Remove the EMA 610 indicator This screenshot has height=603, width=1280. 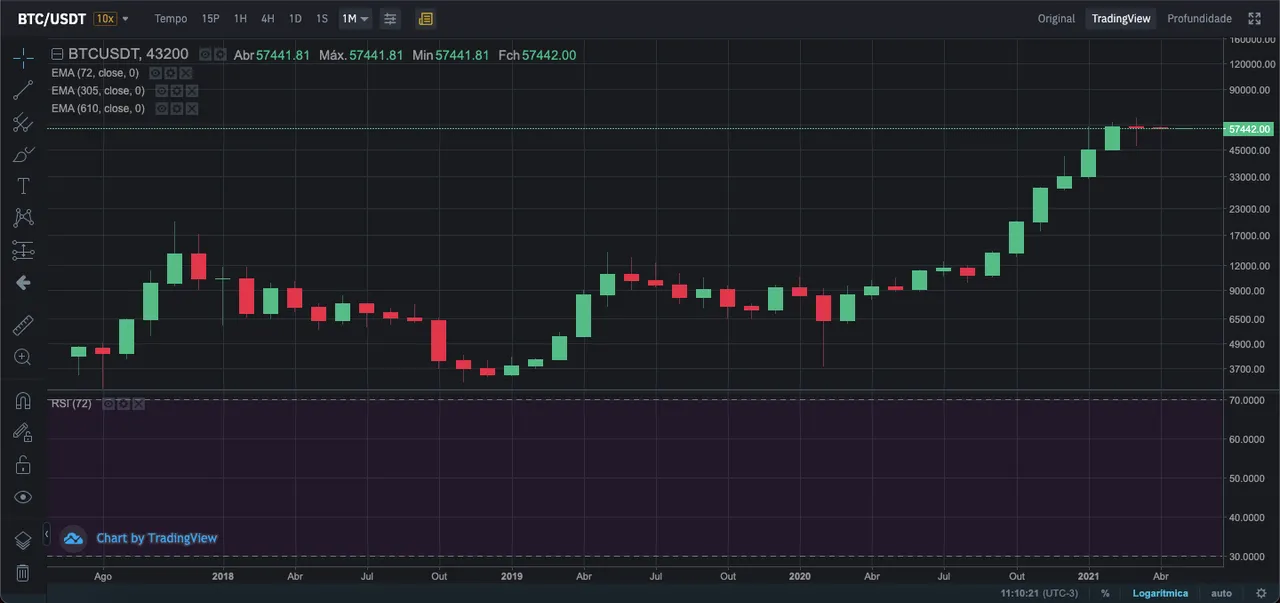pyautogui.click(x=191, y=108)
